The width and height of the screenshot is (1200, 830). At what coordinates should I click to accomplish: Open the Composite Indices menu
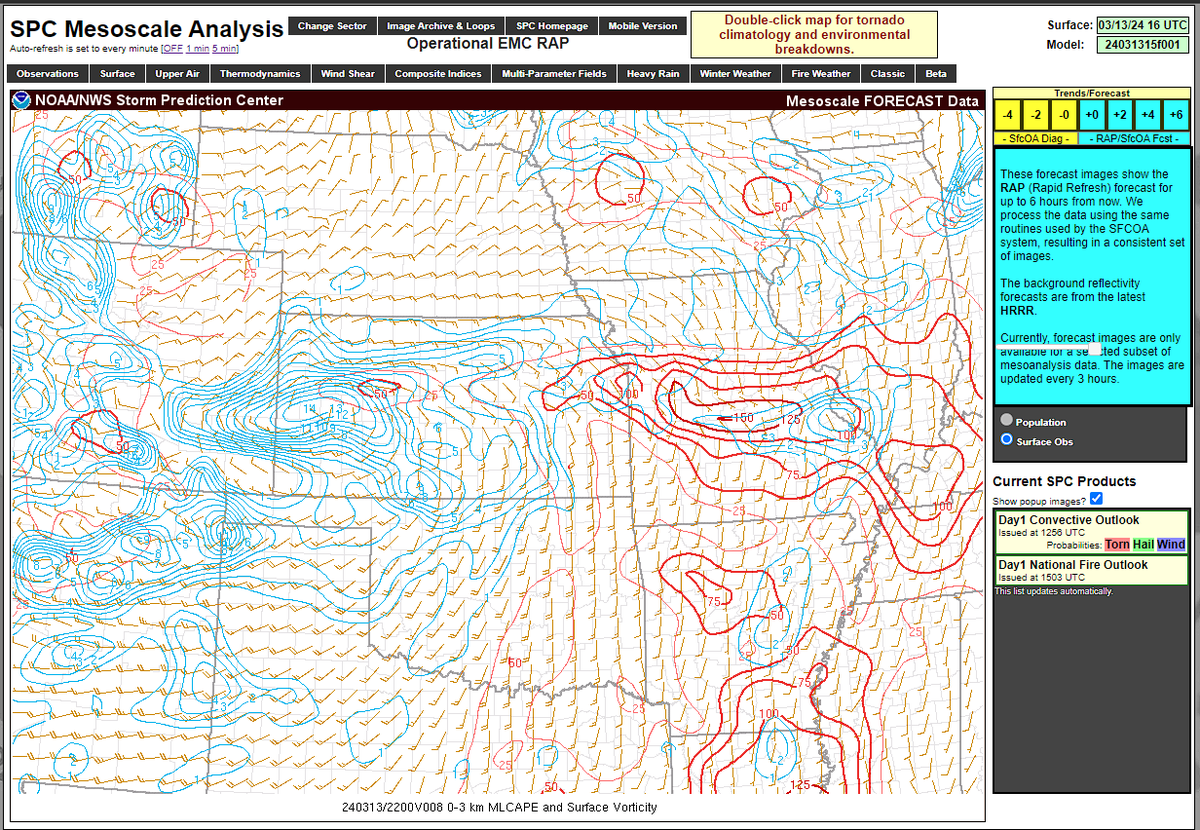click(x=438, y=74)
